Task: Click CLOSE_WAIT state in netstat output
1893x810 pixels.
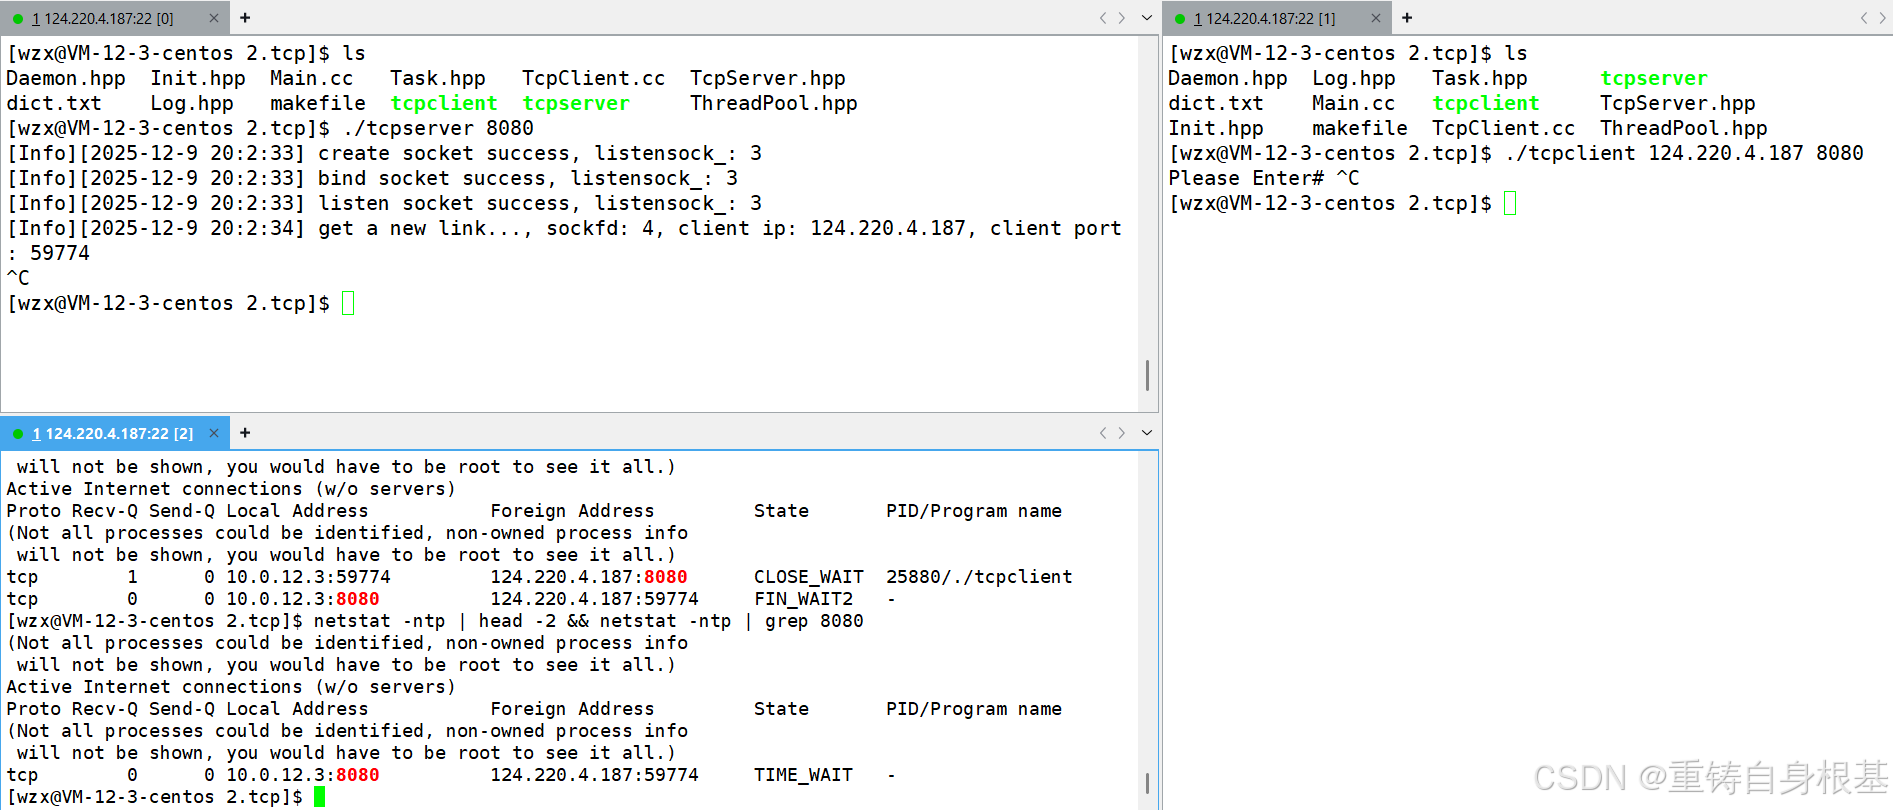Action: 809,577
